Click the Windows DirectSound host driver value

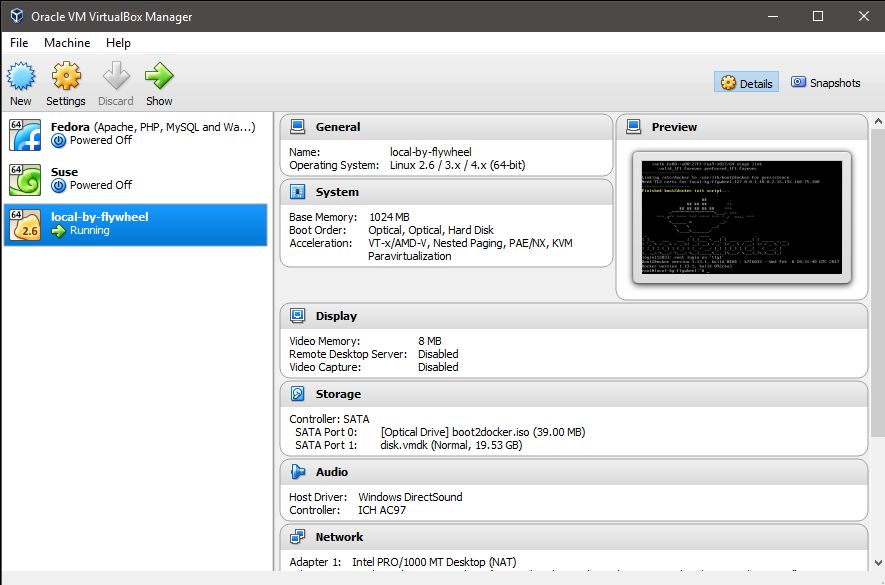point(410,497)
